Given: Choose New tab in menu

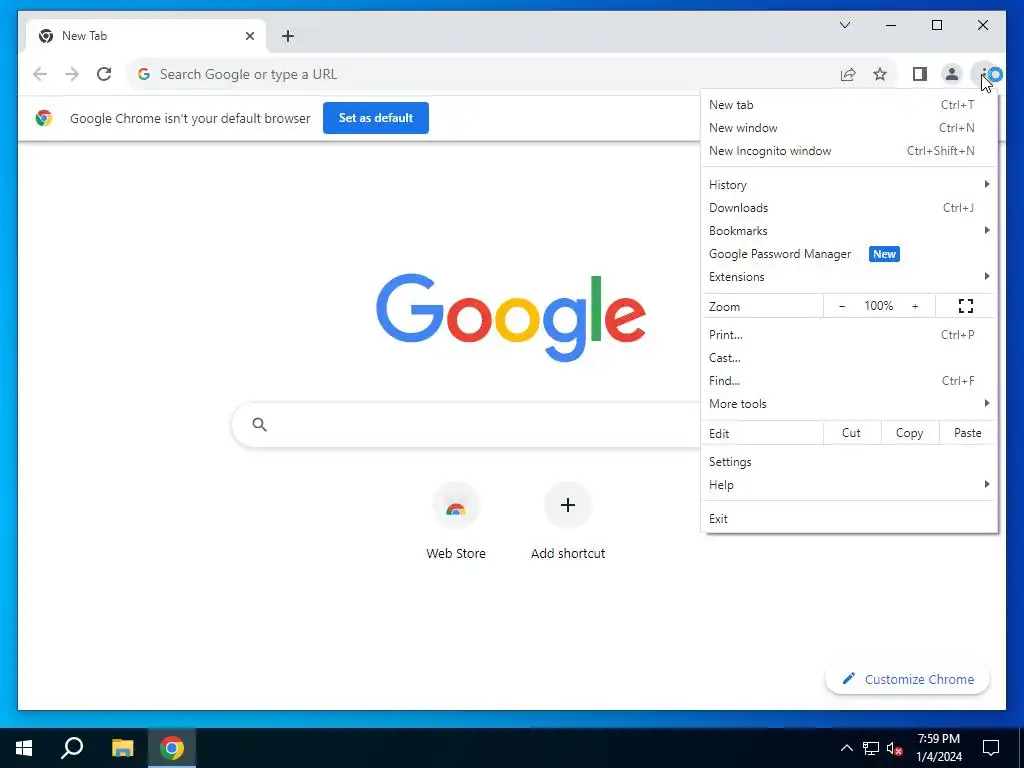Looking at the screenshot, I should click(x=849, y=104).
